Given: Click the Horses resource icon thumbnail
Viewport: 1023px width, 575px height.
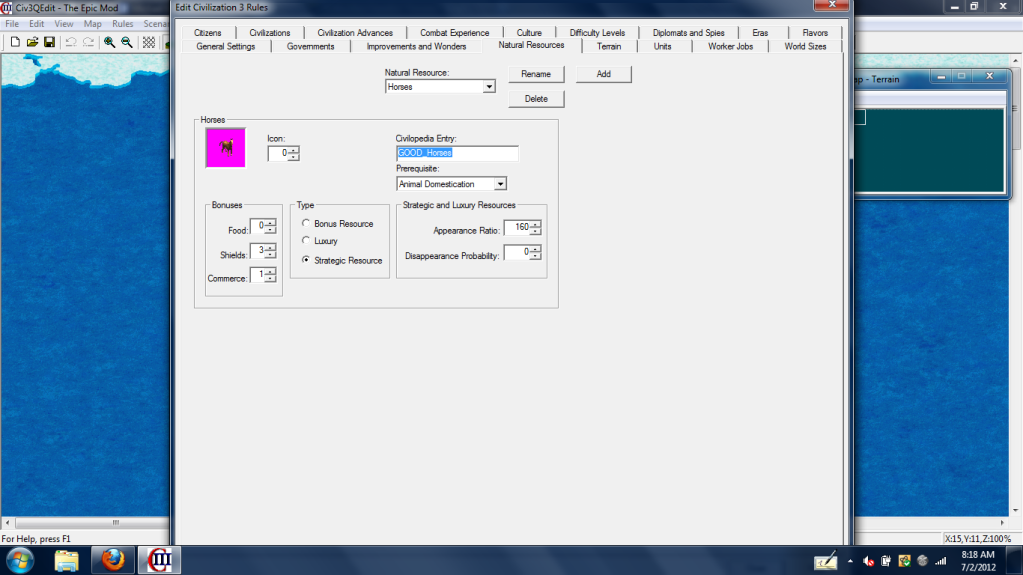Looking at the screenshot, I should (x=226, y=148).
